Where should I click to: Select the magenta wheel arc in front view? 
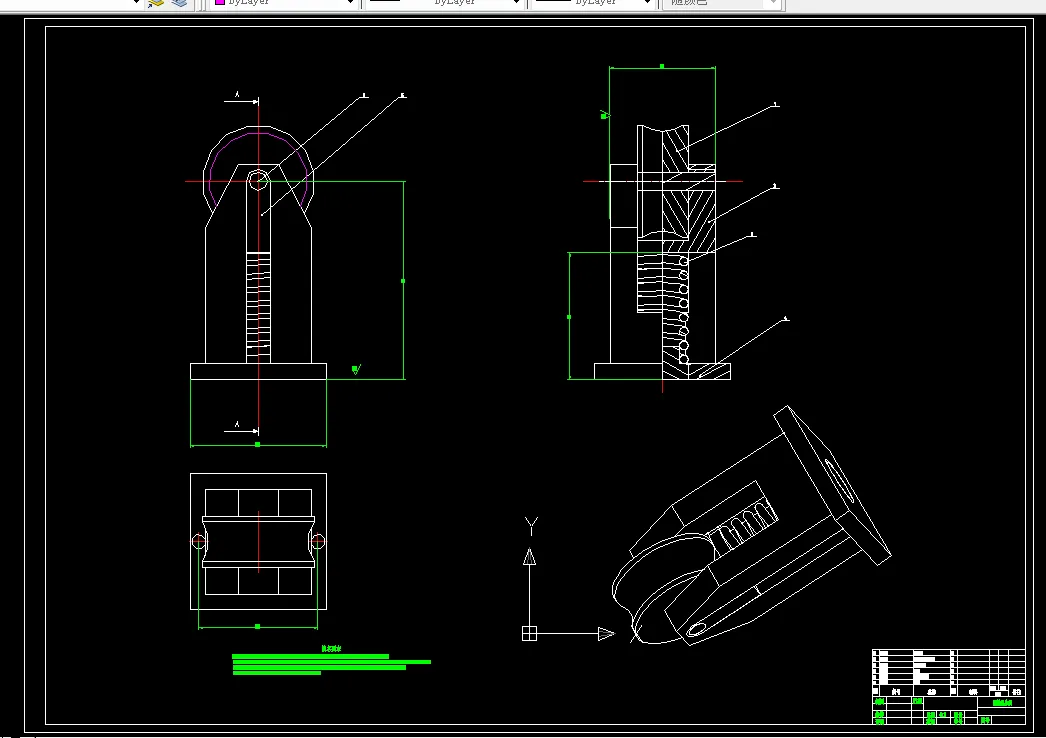[257, 133]
